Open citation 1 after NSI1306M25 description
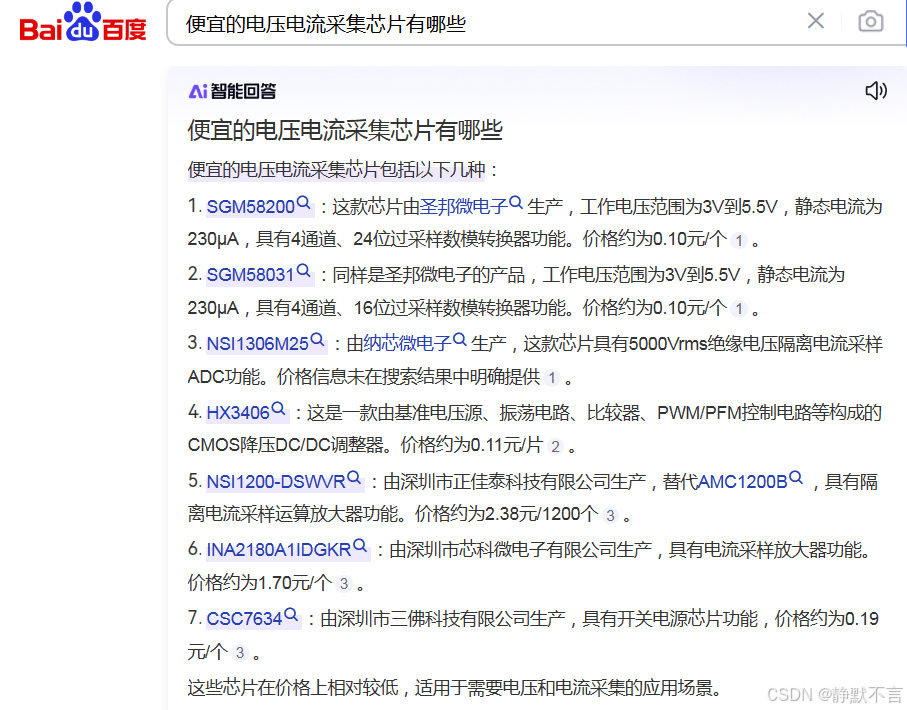 (552, 378)
